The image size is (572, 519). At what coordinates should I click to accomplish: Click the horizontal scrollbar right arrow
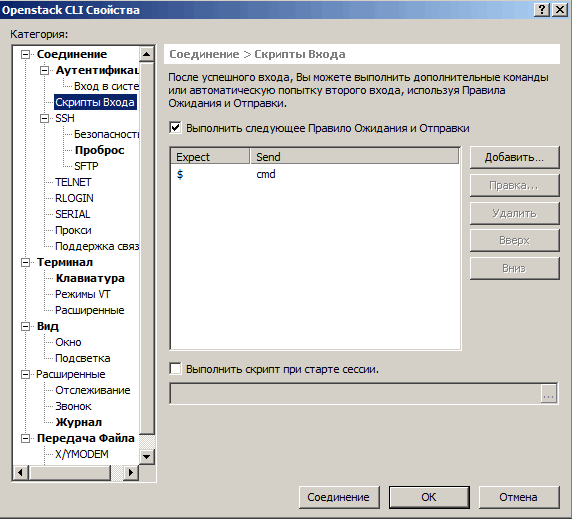131,472
